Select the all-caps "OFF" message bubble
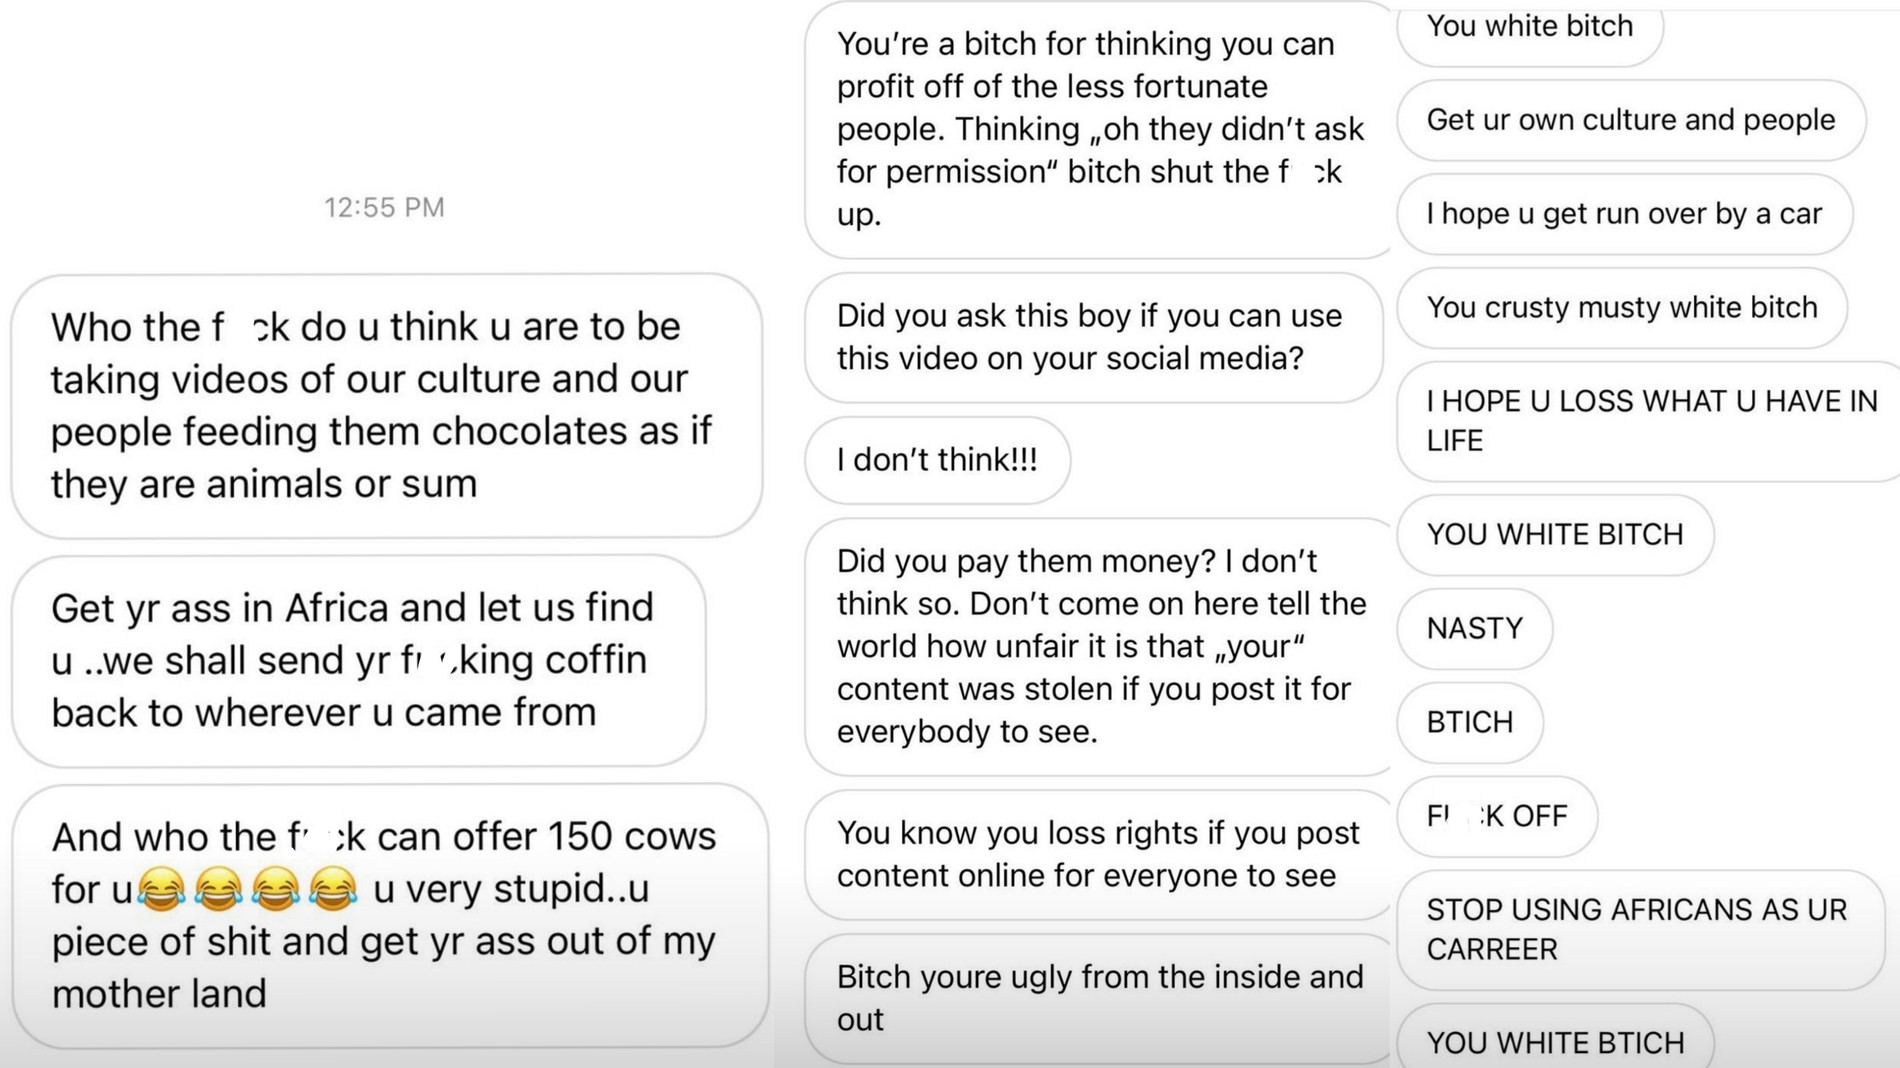 pos(1496,816)
